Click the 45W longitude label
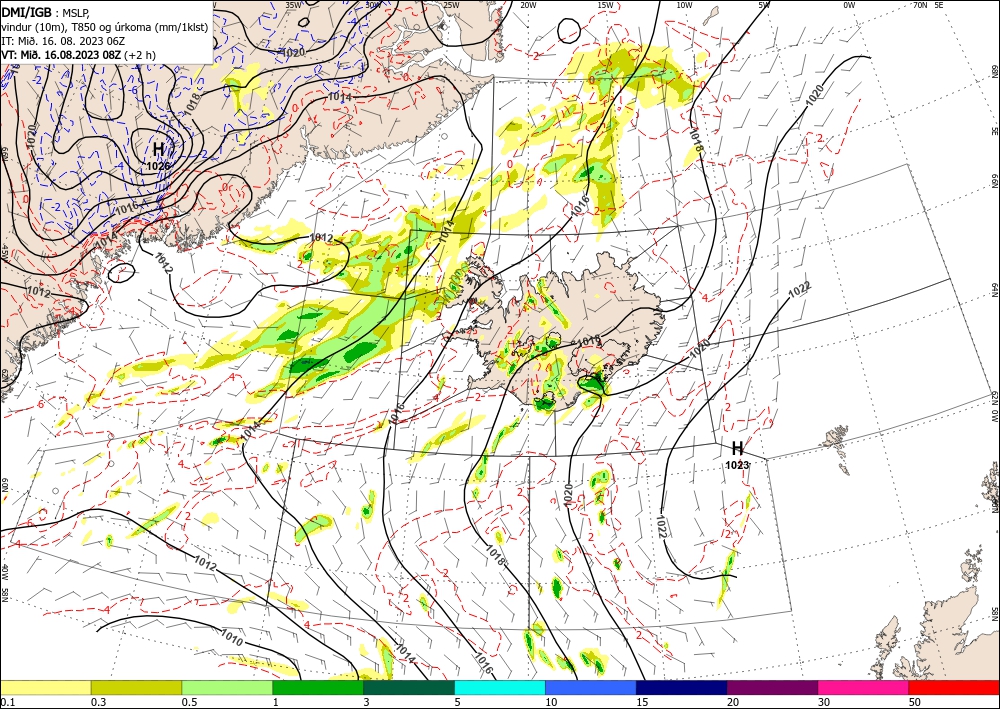Image resolution: width=1000 pixels, height=709 pixels. click(4, 252)
